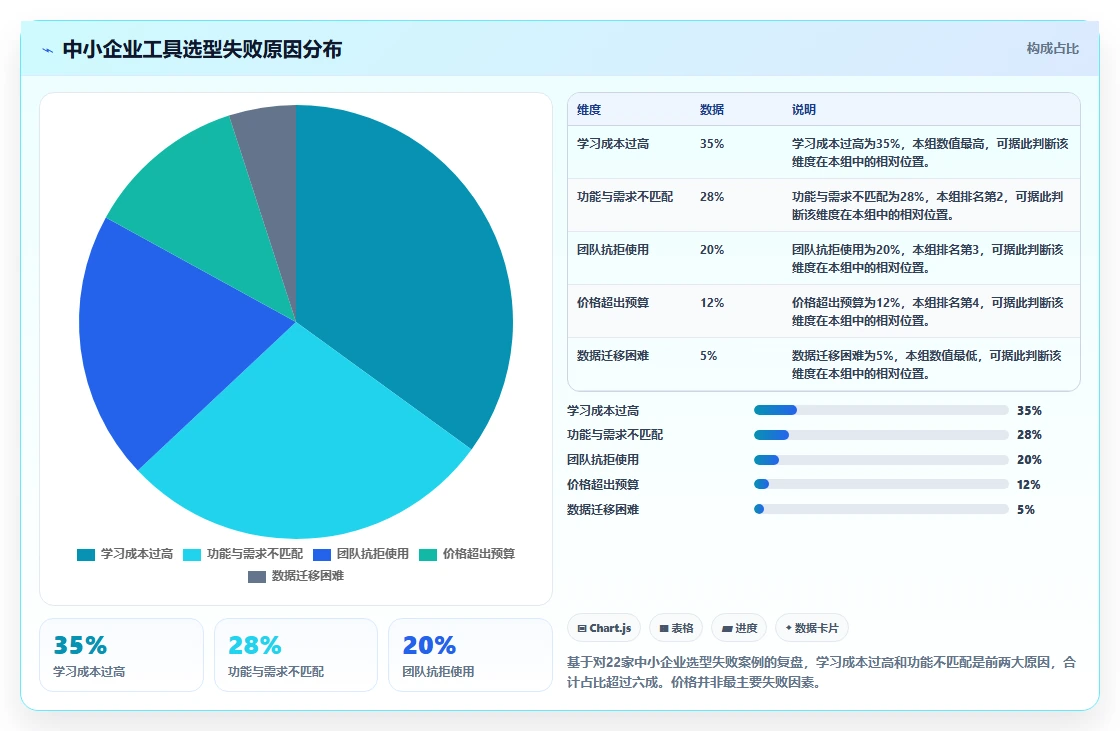
Task: Click the 35% value in table
Action: point(712,144)
